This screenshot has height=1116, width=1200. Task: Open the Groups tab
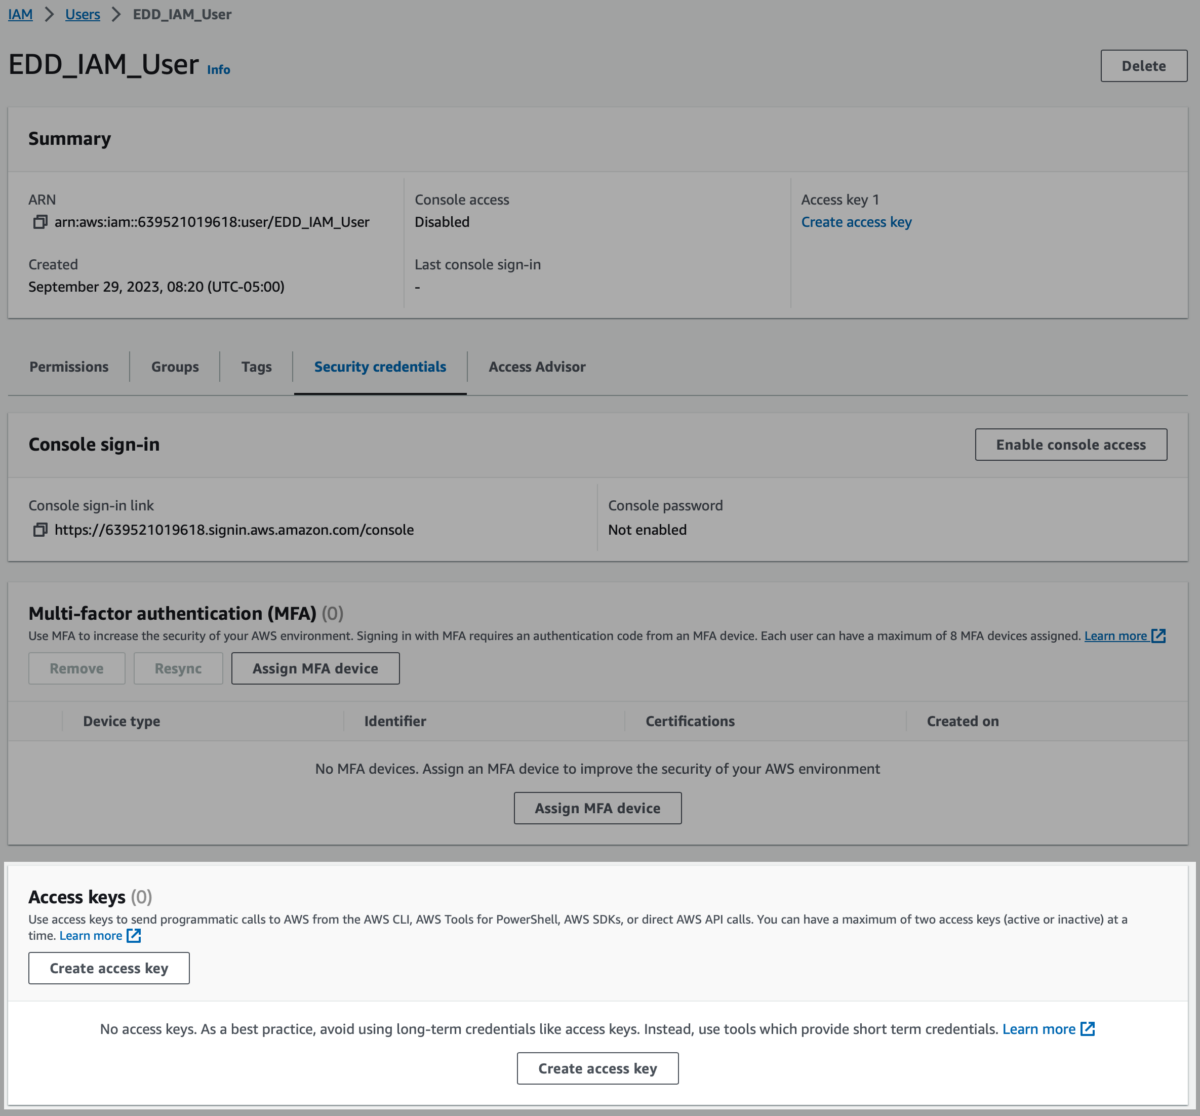(x=175, y=367)
